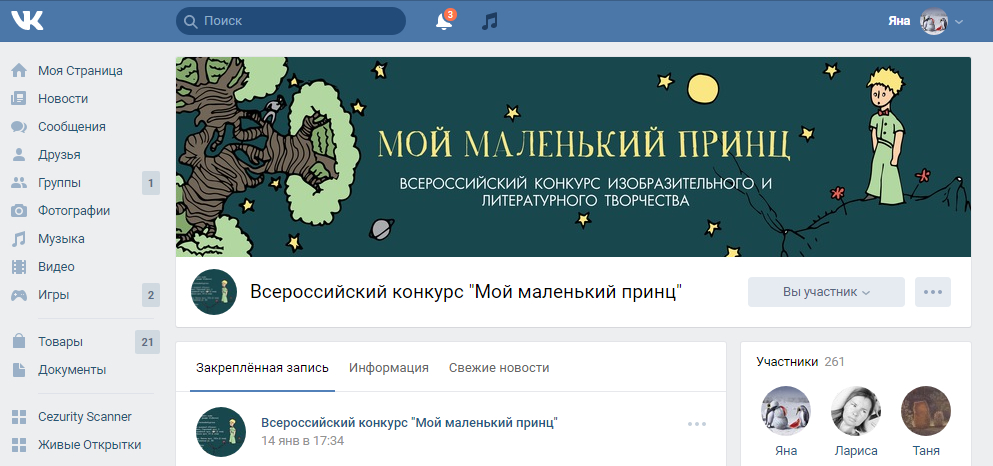The height and width of the screenshot is (466, 993).
Task: Click the group cover banner image
Action: [x=573, y=157]
